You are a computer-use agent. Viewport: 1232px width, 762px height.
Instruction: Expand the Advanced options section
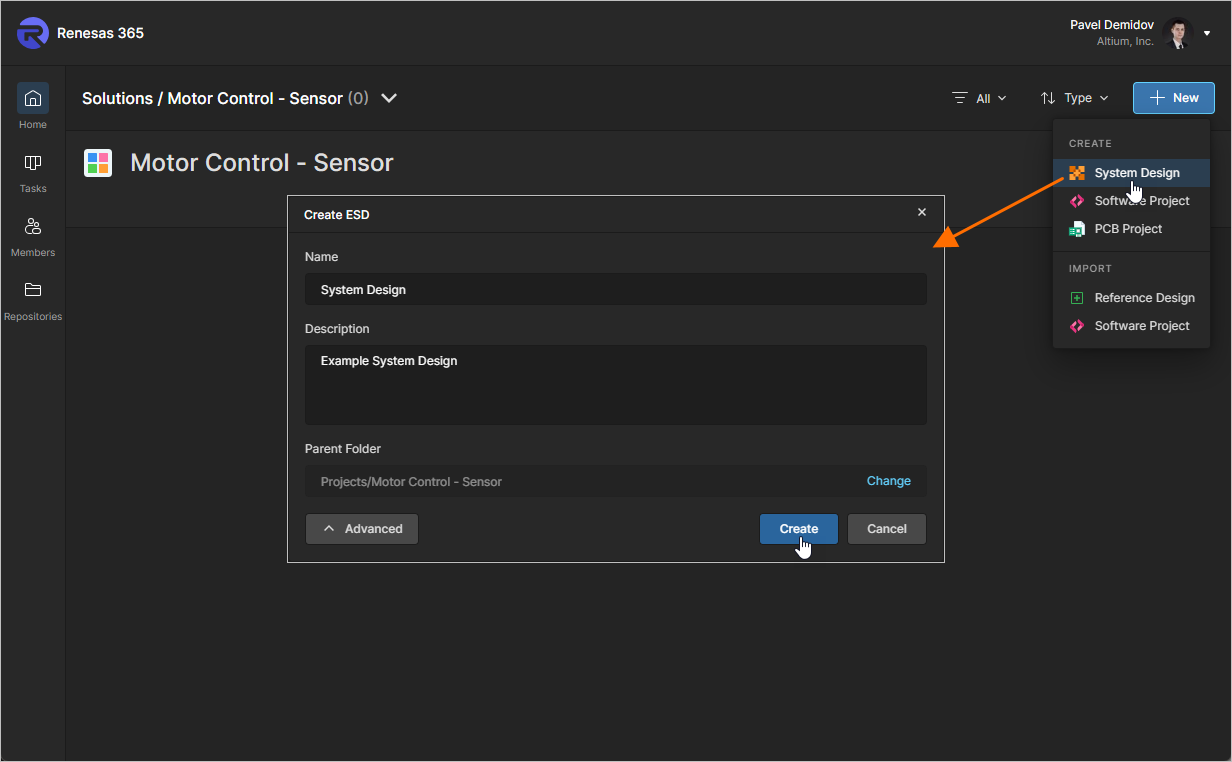click(362, 529)
